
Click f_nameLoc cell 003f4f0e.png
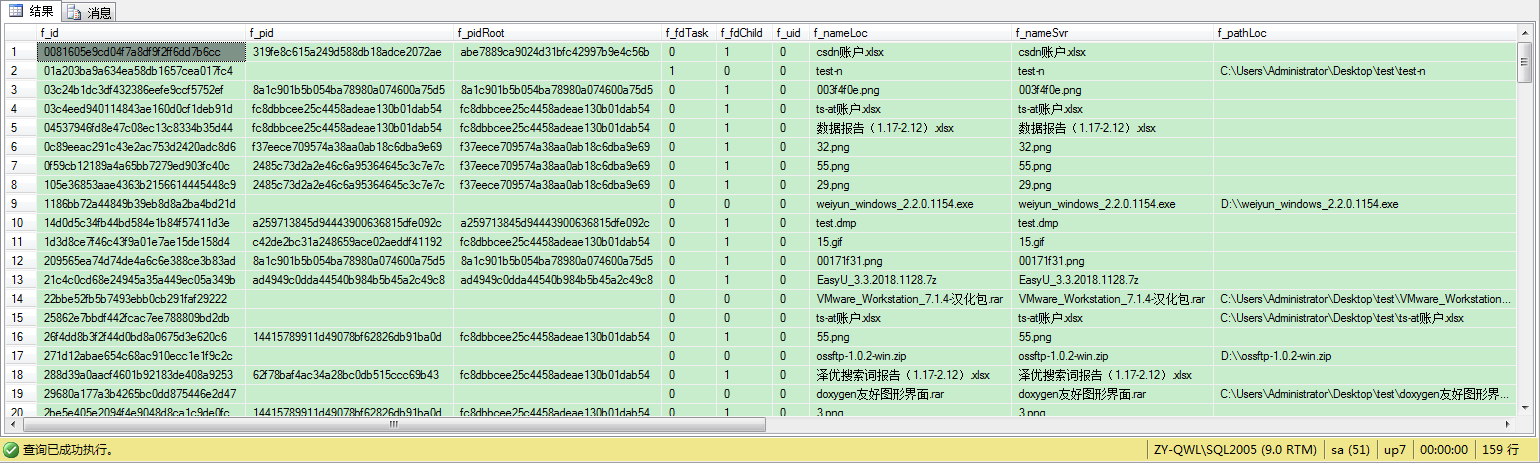[x=911, y=89]
